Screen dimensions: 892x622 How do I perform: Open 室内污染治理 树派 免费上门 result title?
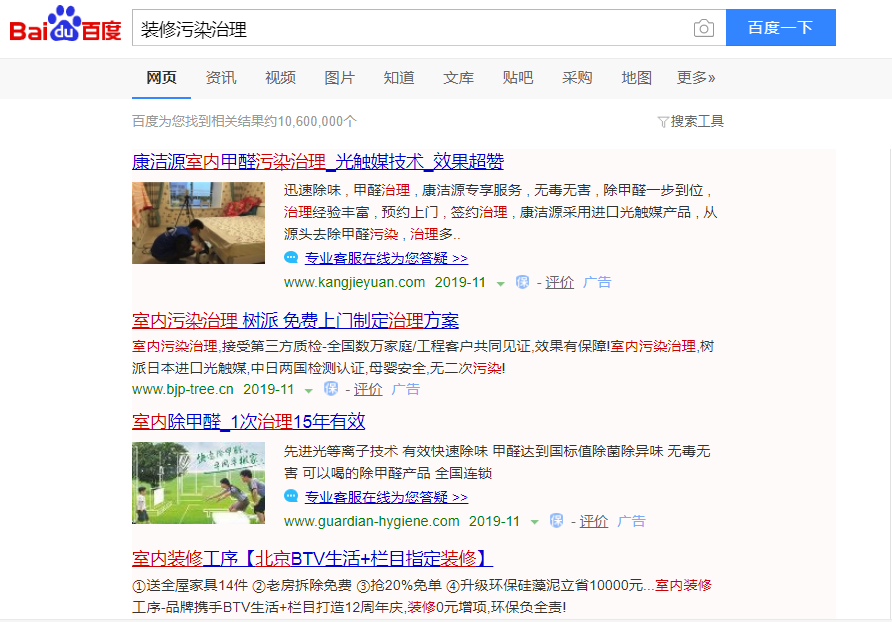click(x=295, y=320)
